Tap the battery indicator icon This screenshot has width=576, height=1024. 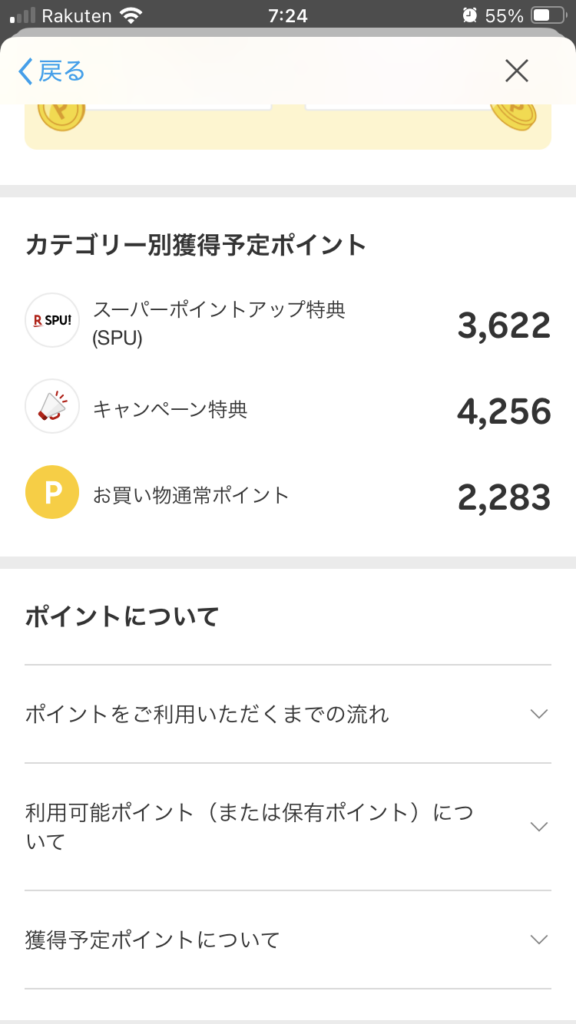point(548,16)
